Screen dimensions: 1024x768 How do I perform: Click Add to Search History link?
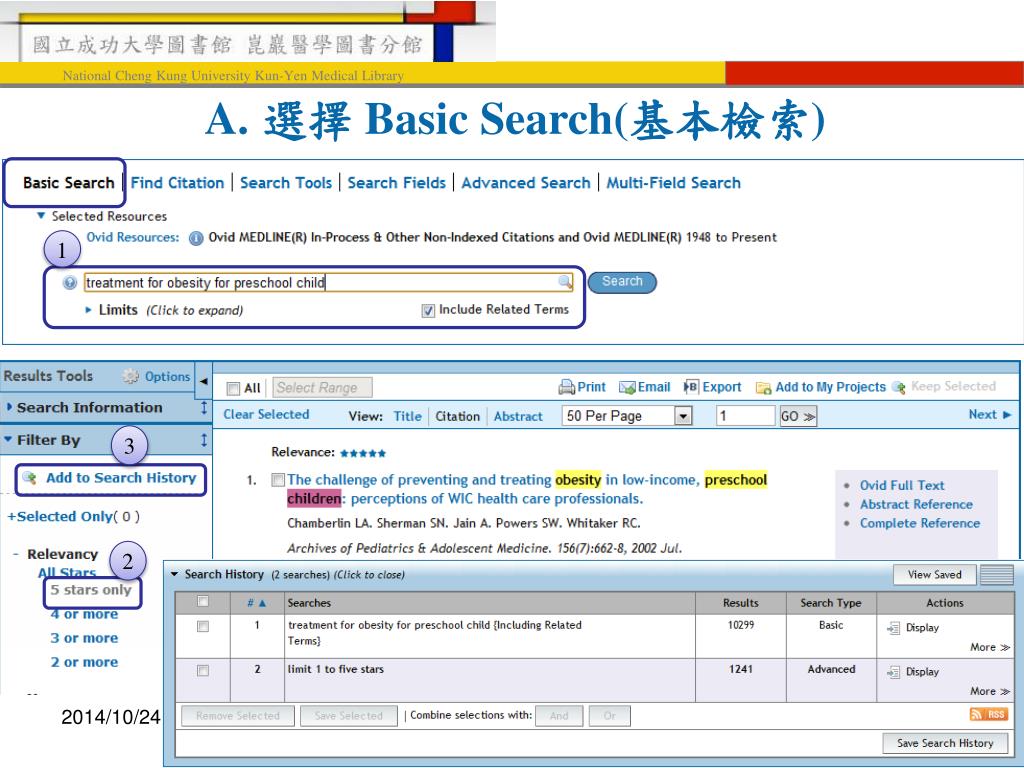[121, 478]
